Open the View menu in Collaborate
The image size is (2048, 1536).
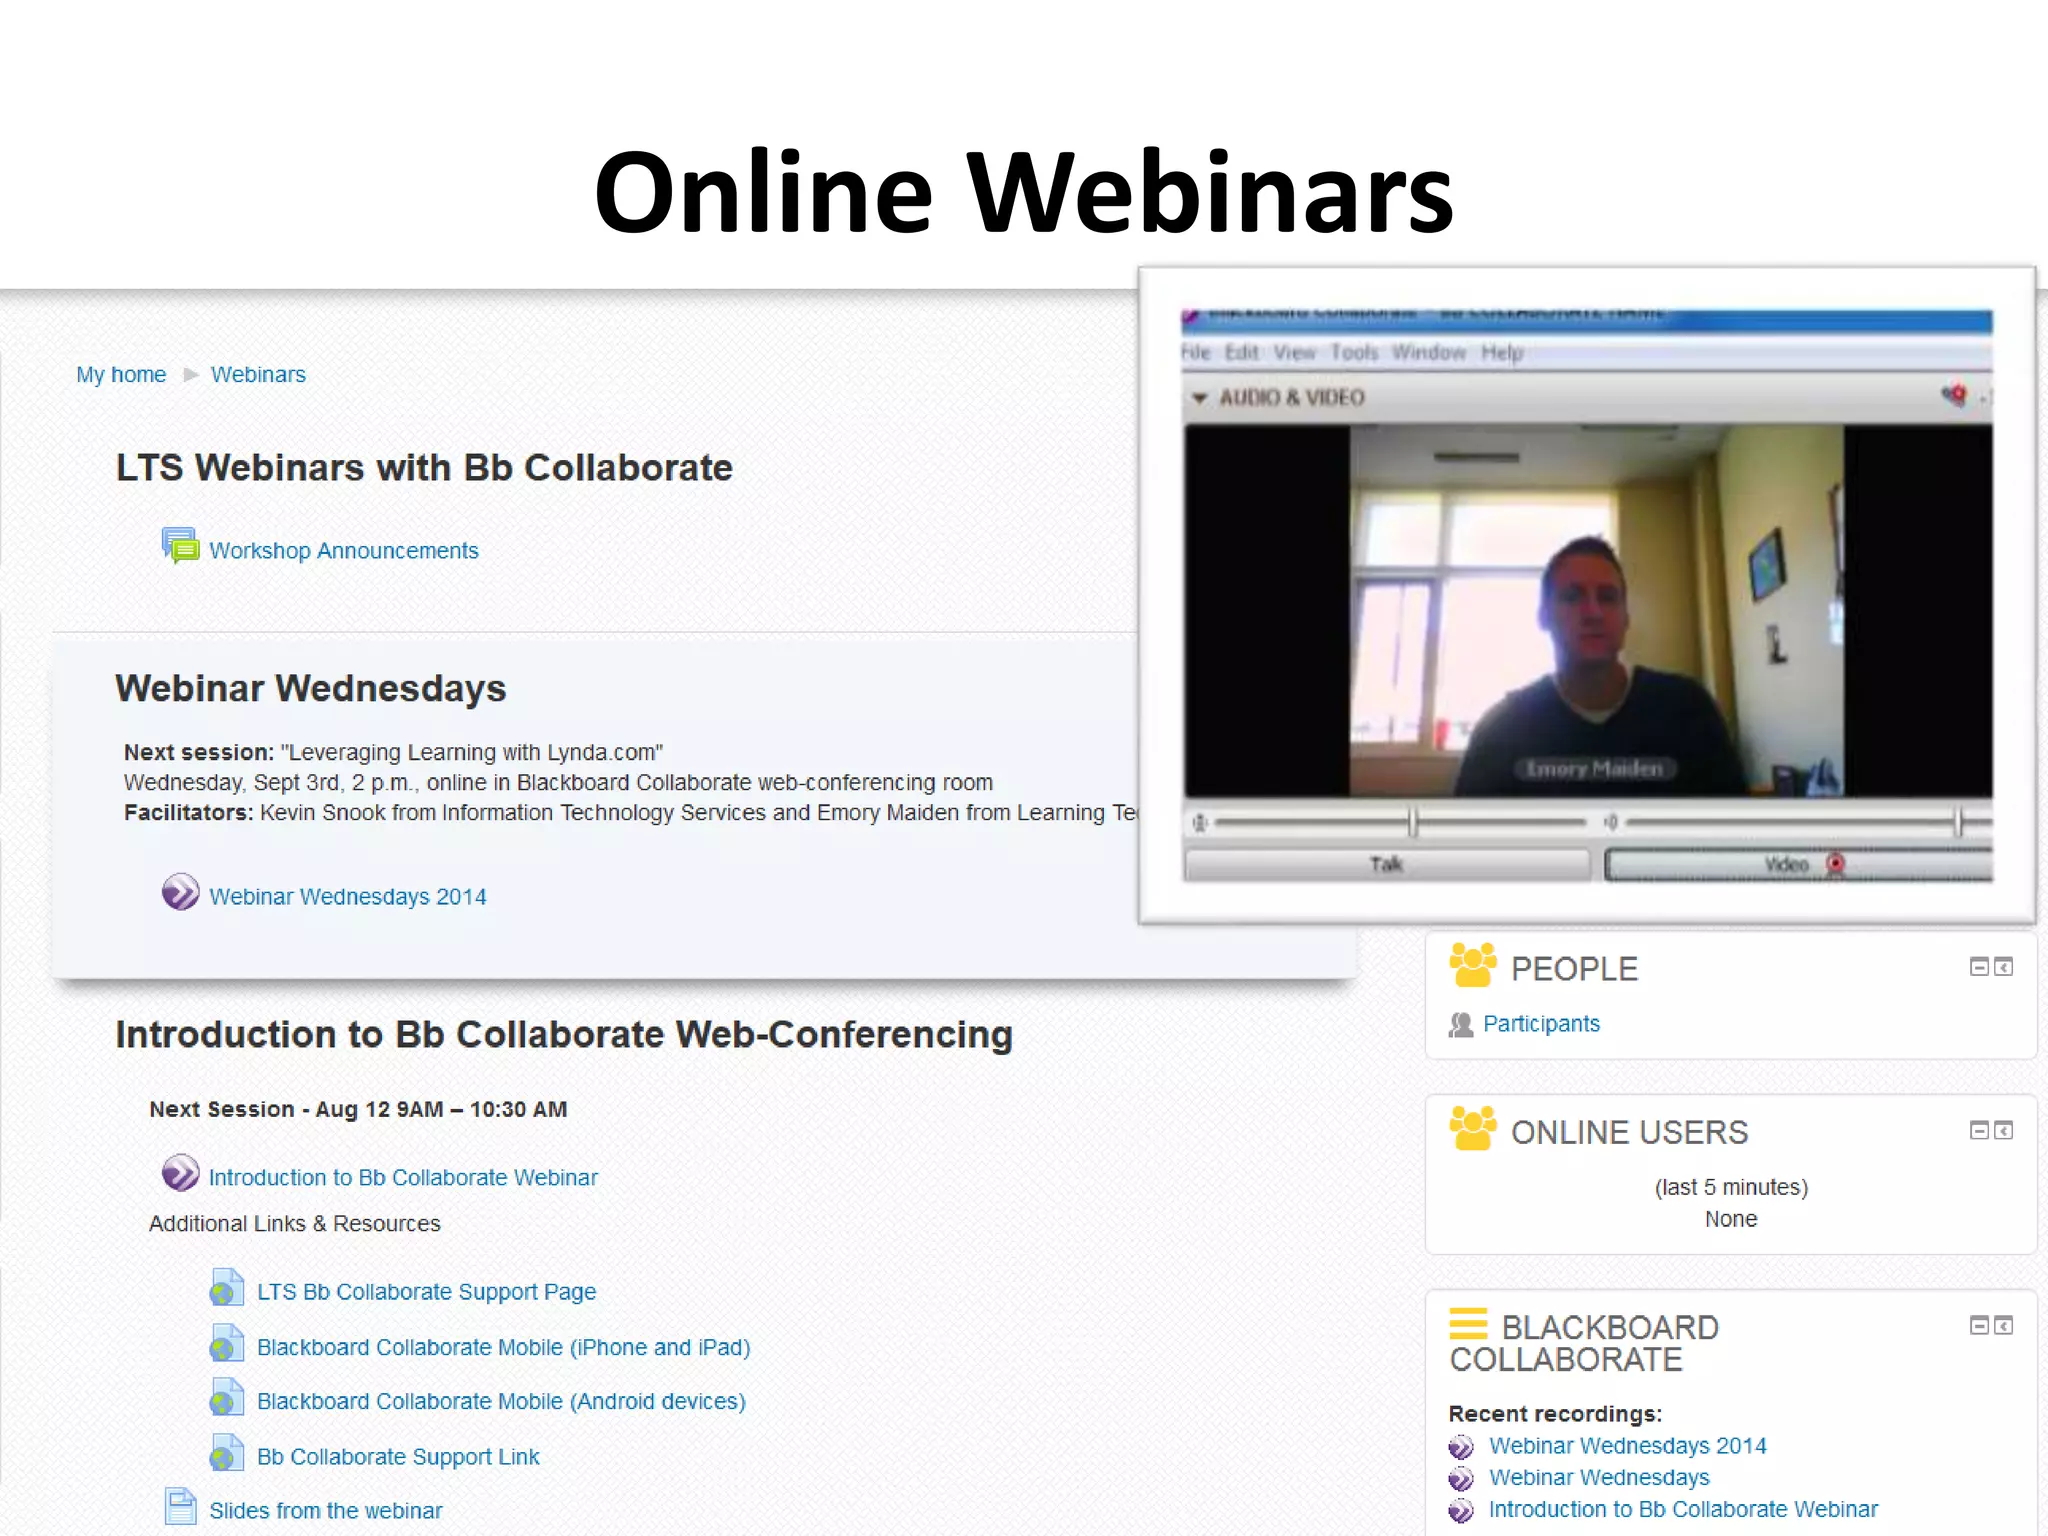pyautogui.click(x=1294, y=353)
